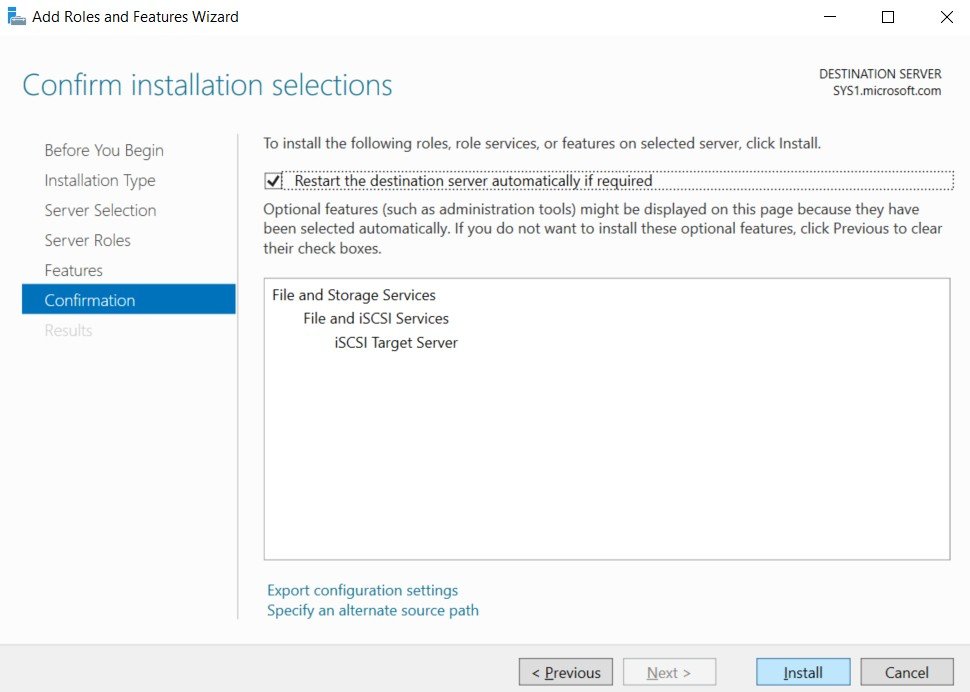The image size is (970, 692).
Task: Click the Install button
Action: tap(803, 672)
